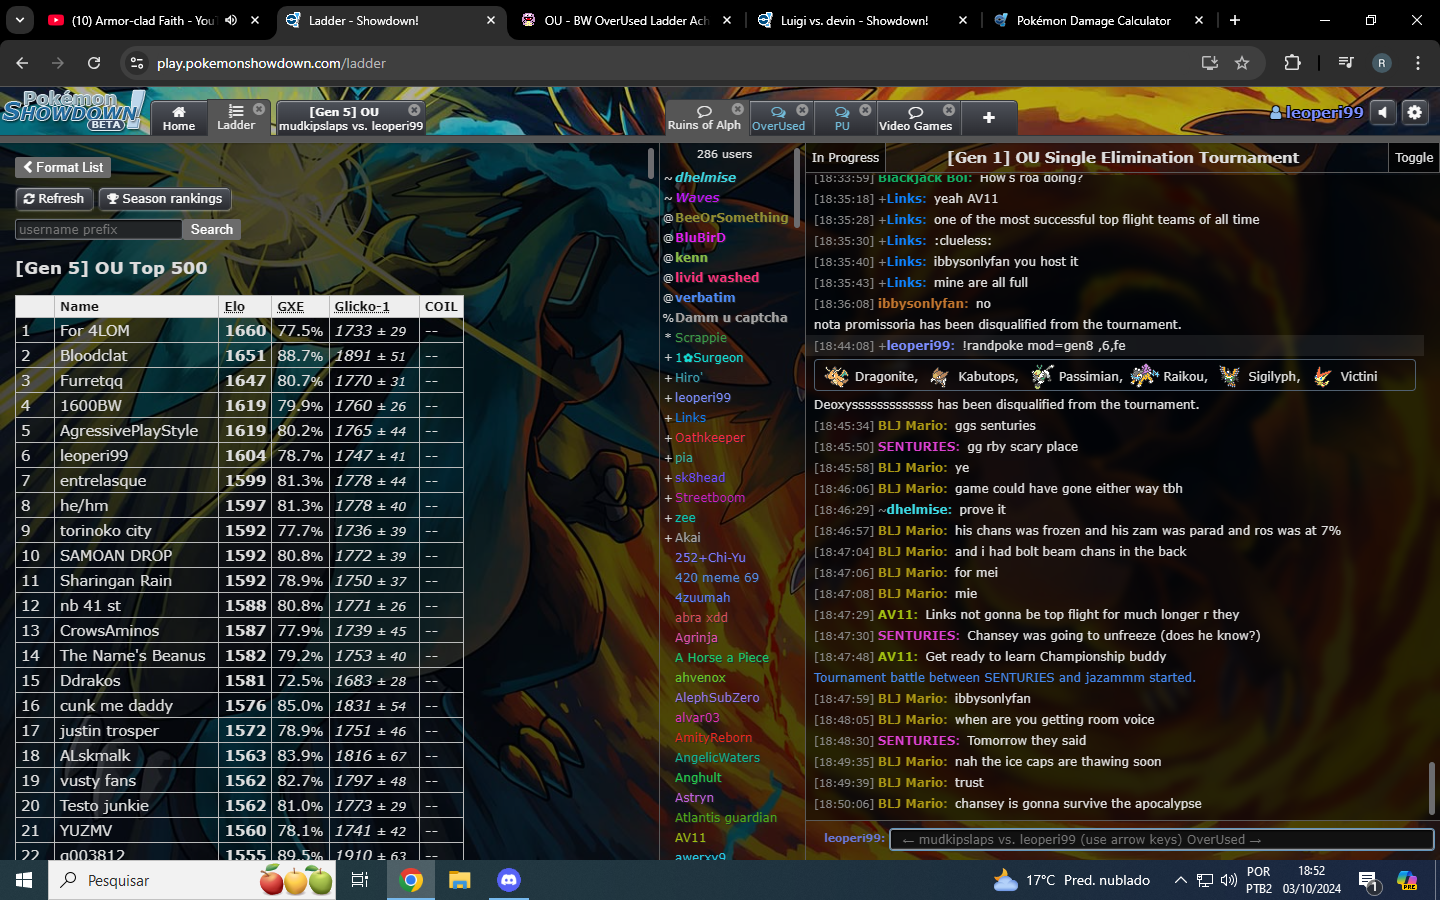Mute the YouTube tab audio icon
The image size is (1440, 900).
pyautogui.click(x=231, y=20)
